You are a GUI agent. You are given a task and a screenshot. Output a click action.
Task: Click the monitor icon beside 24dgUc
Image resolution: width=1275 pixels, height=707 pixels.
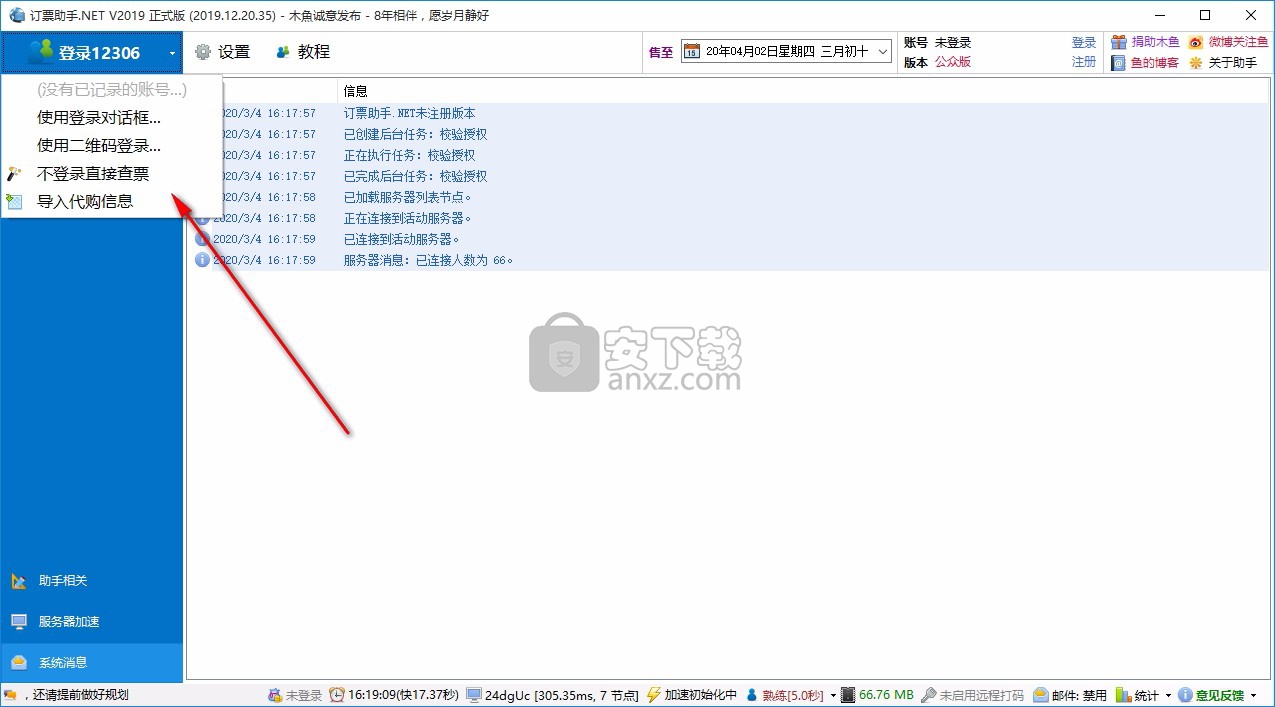click(x=474, y=695)
